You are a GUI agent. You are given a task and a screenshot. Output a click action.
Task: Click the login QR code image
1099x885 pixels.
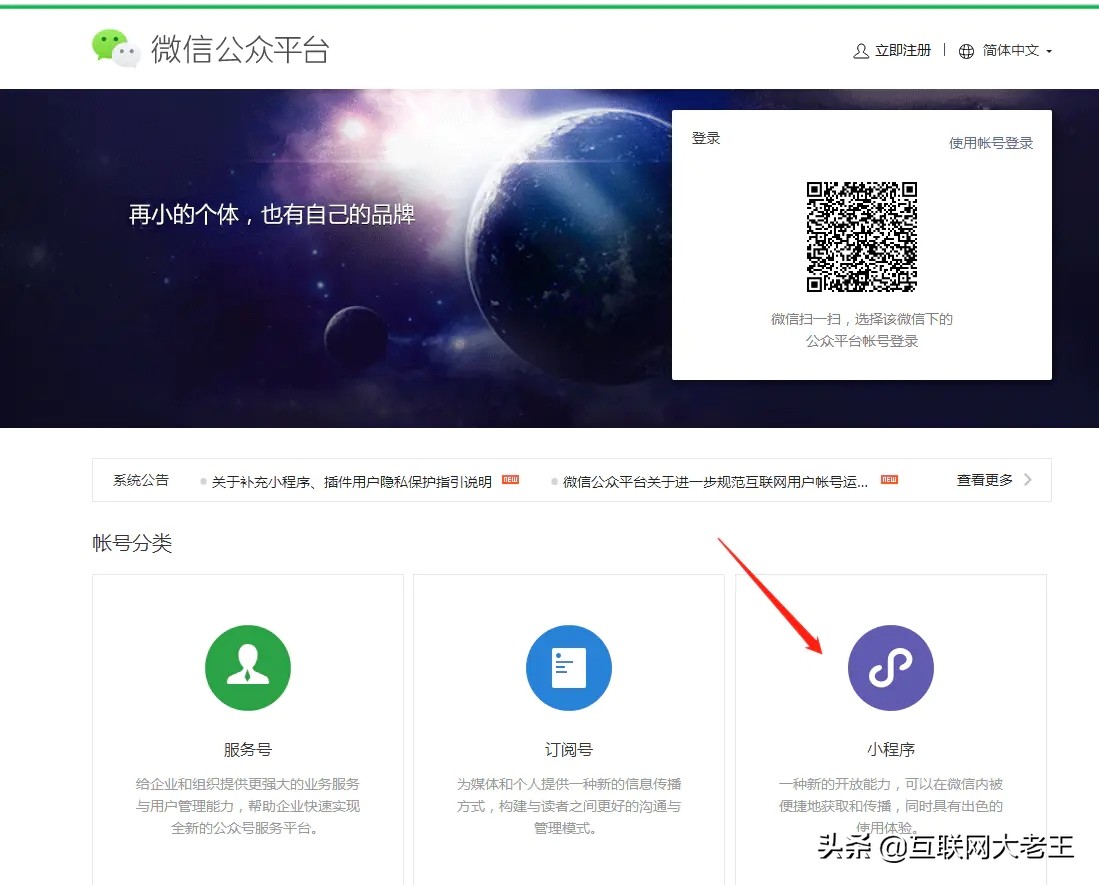tap(862, 237)
